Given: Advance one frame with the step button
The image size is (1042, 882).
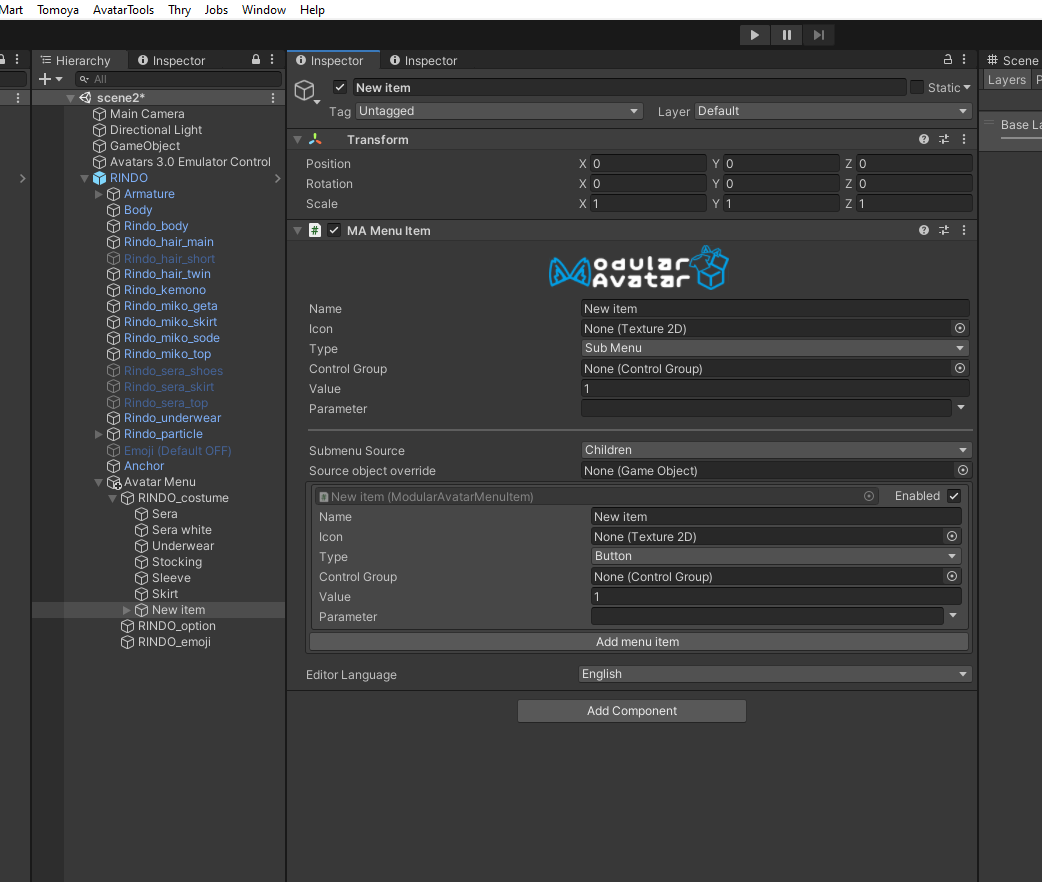Looking at the screenshot, I should (x=819, y=35).
